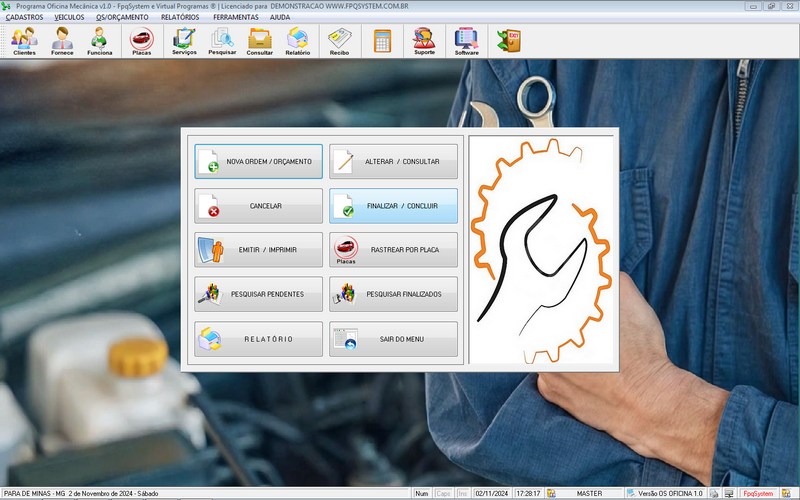Open the Clientes toolbar icon
Viewport: 800px width, 500px height.
(x=24, y=41)
